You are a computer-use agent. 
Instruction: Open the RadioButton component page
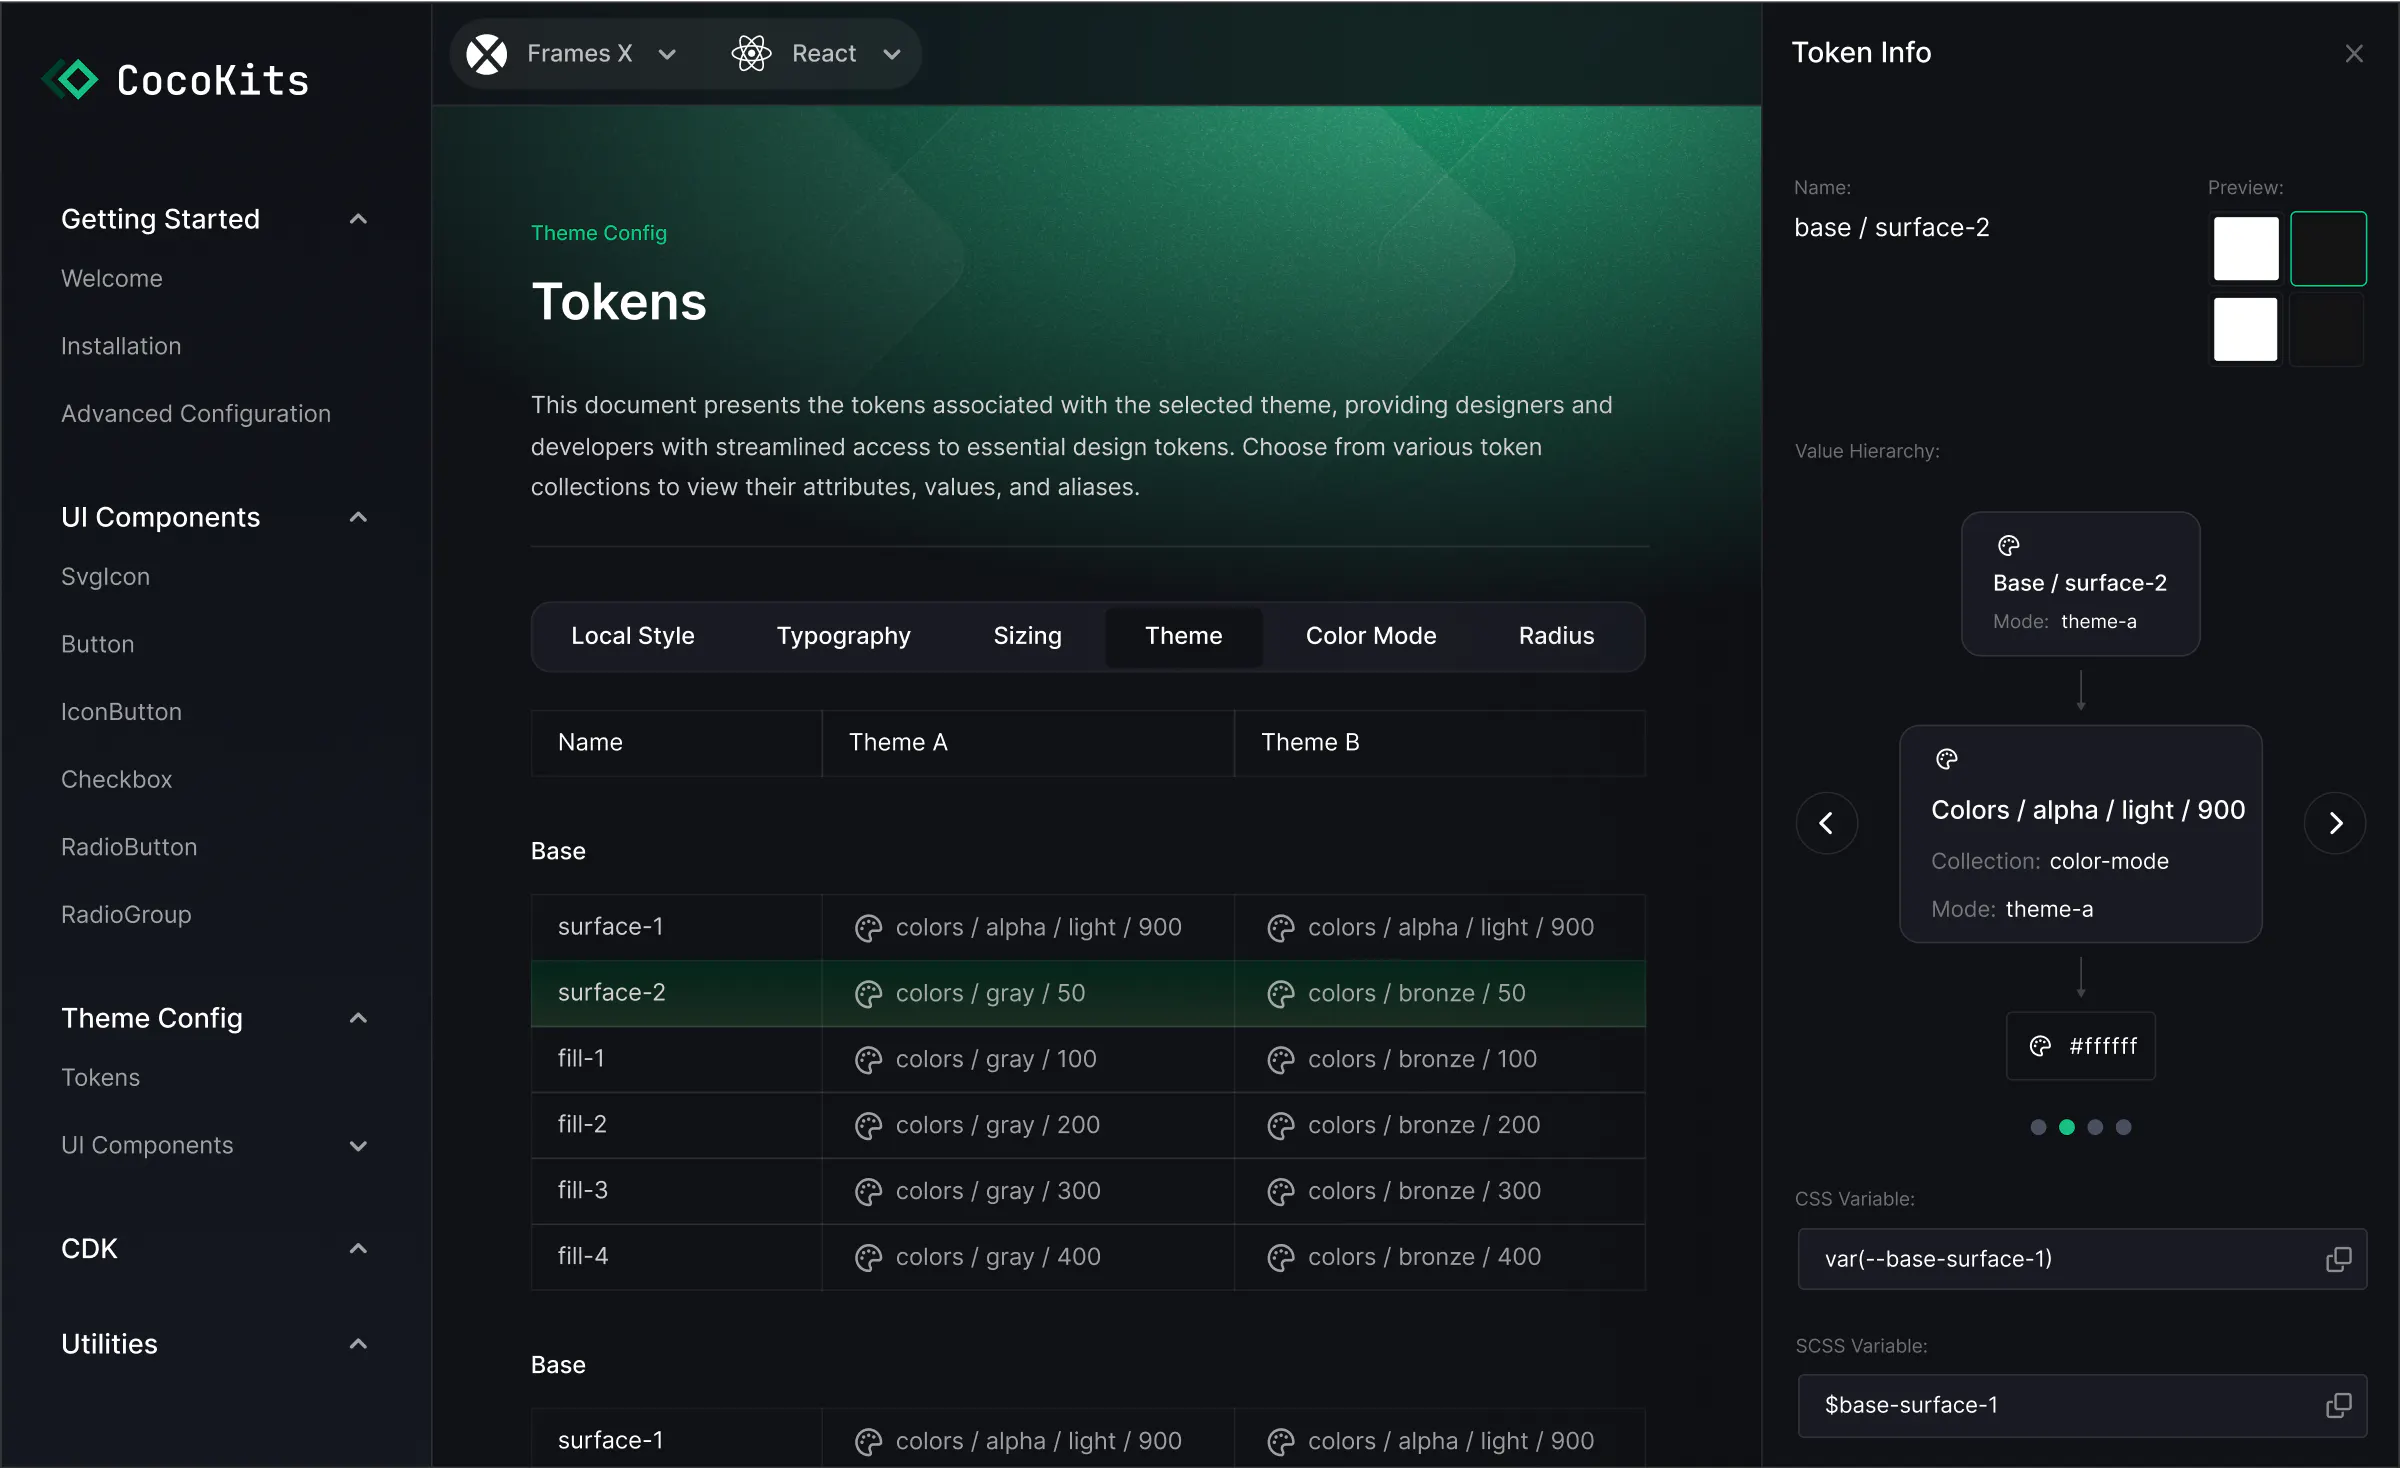[129, 848]
